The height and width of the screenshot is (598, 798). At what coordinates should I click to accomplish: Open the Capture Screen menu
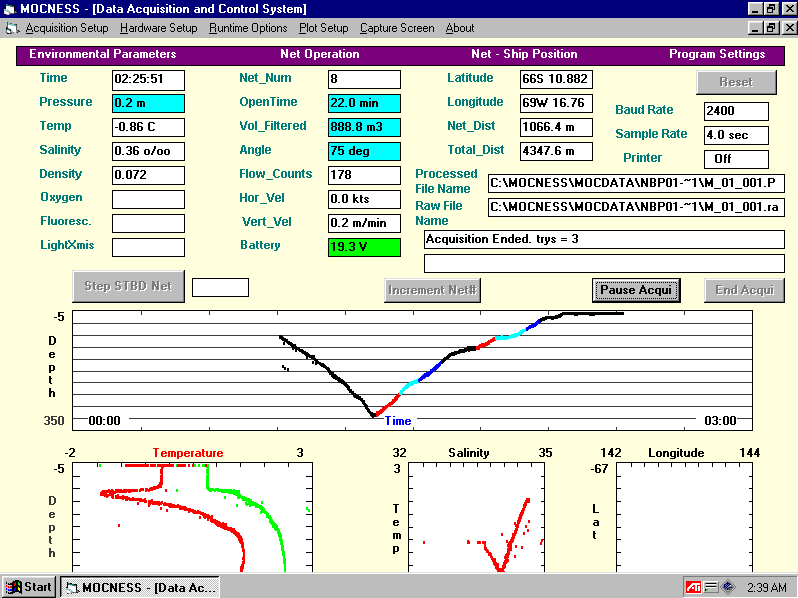397,28
